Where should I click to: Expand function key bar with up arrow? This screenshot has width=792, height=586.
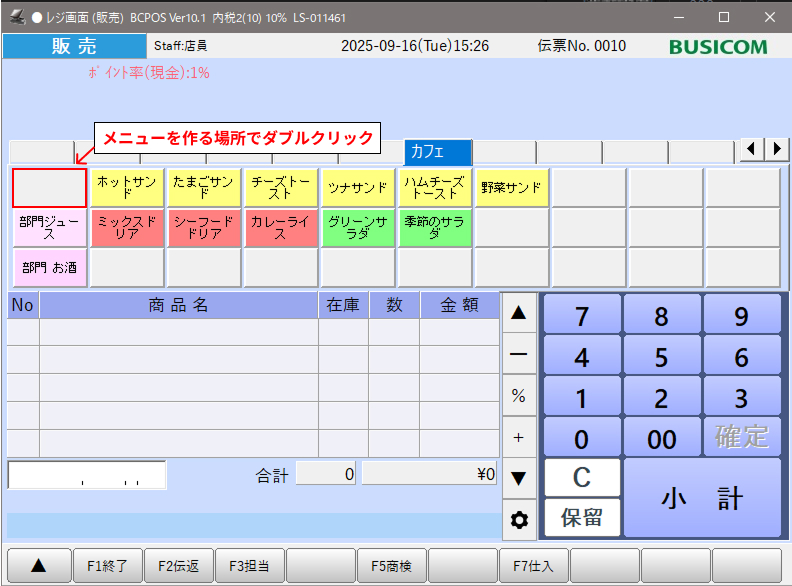pyautogui.click(x=38, y=566)
